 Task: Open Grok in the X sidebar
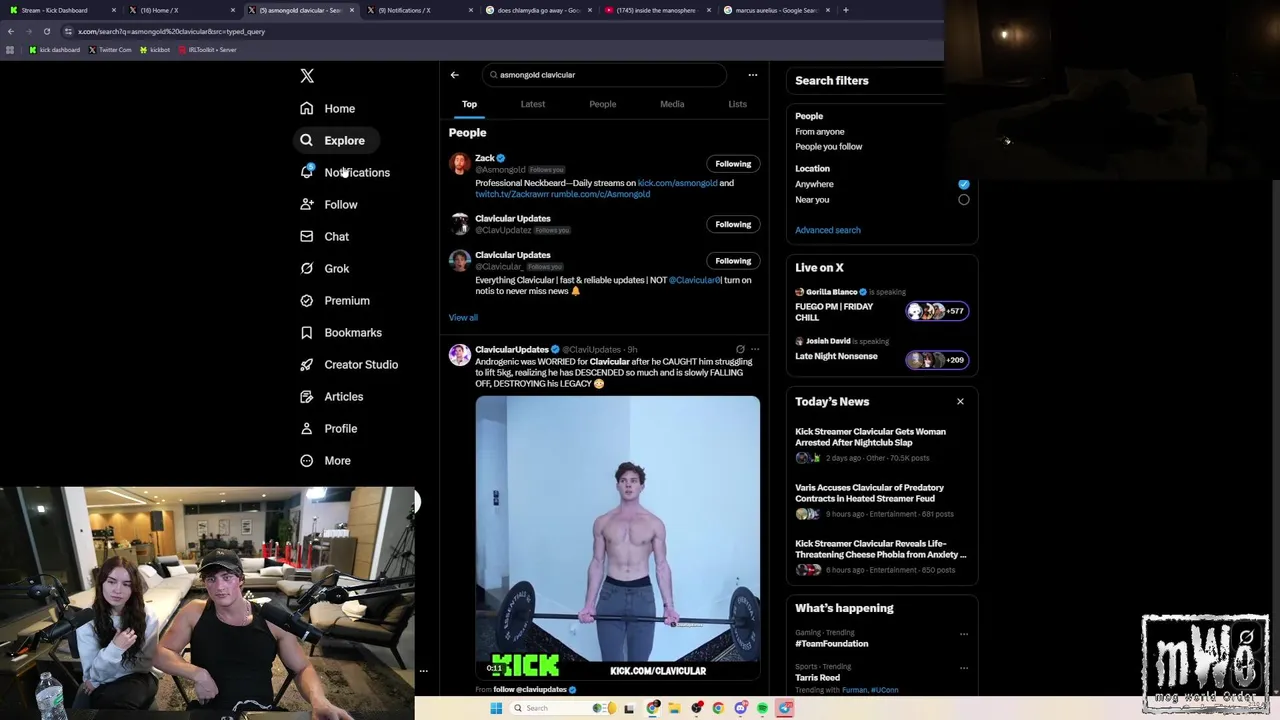(x=325, y=268)
